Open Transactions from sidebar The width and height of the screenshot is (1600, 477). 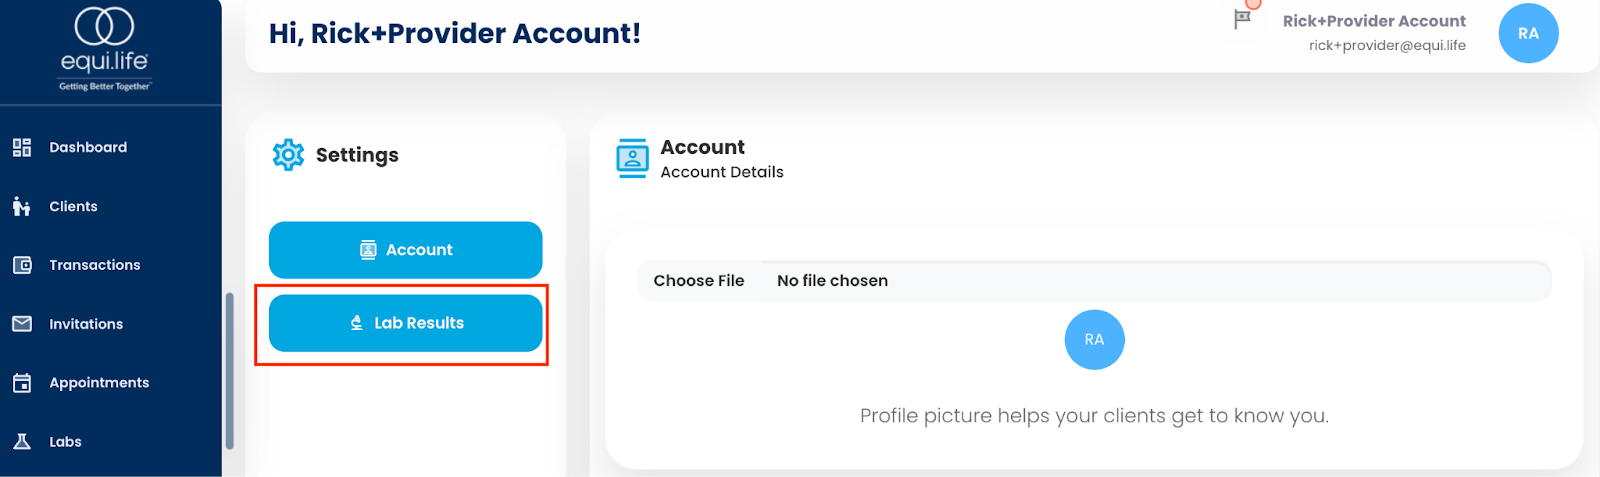point(95,265)
